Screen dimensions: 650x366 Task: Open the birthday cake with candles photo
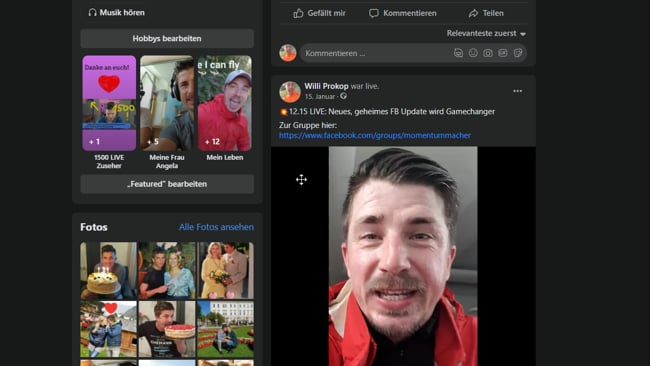pos(109,270)
